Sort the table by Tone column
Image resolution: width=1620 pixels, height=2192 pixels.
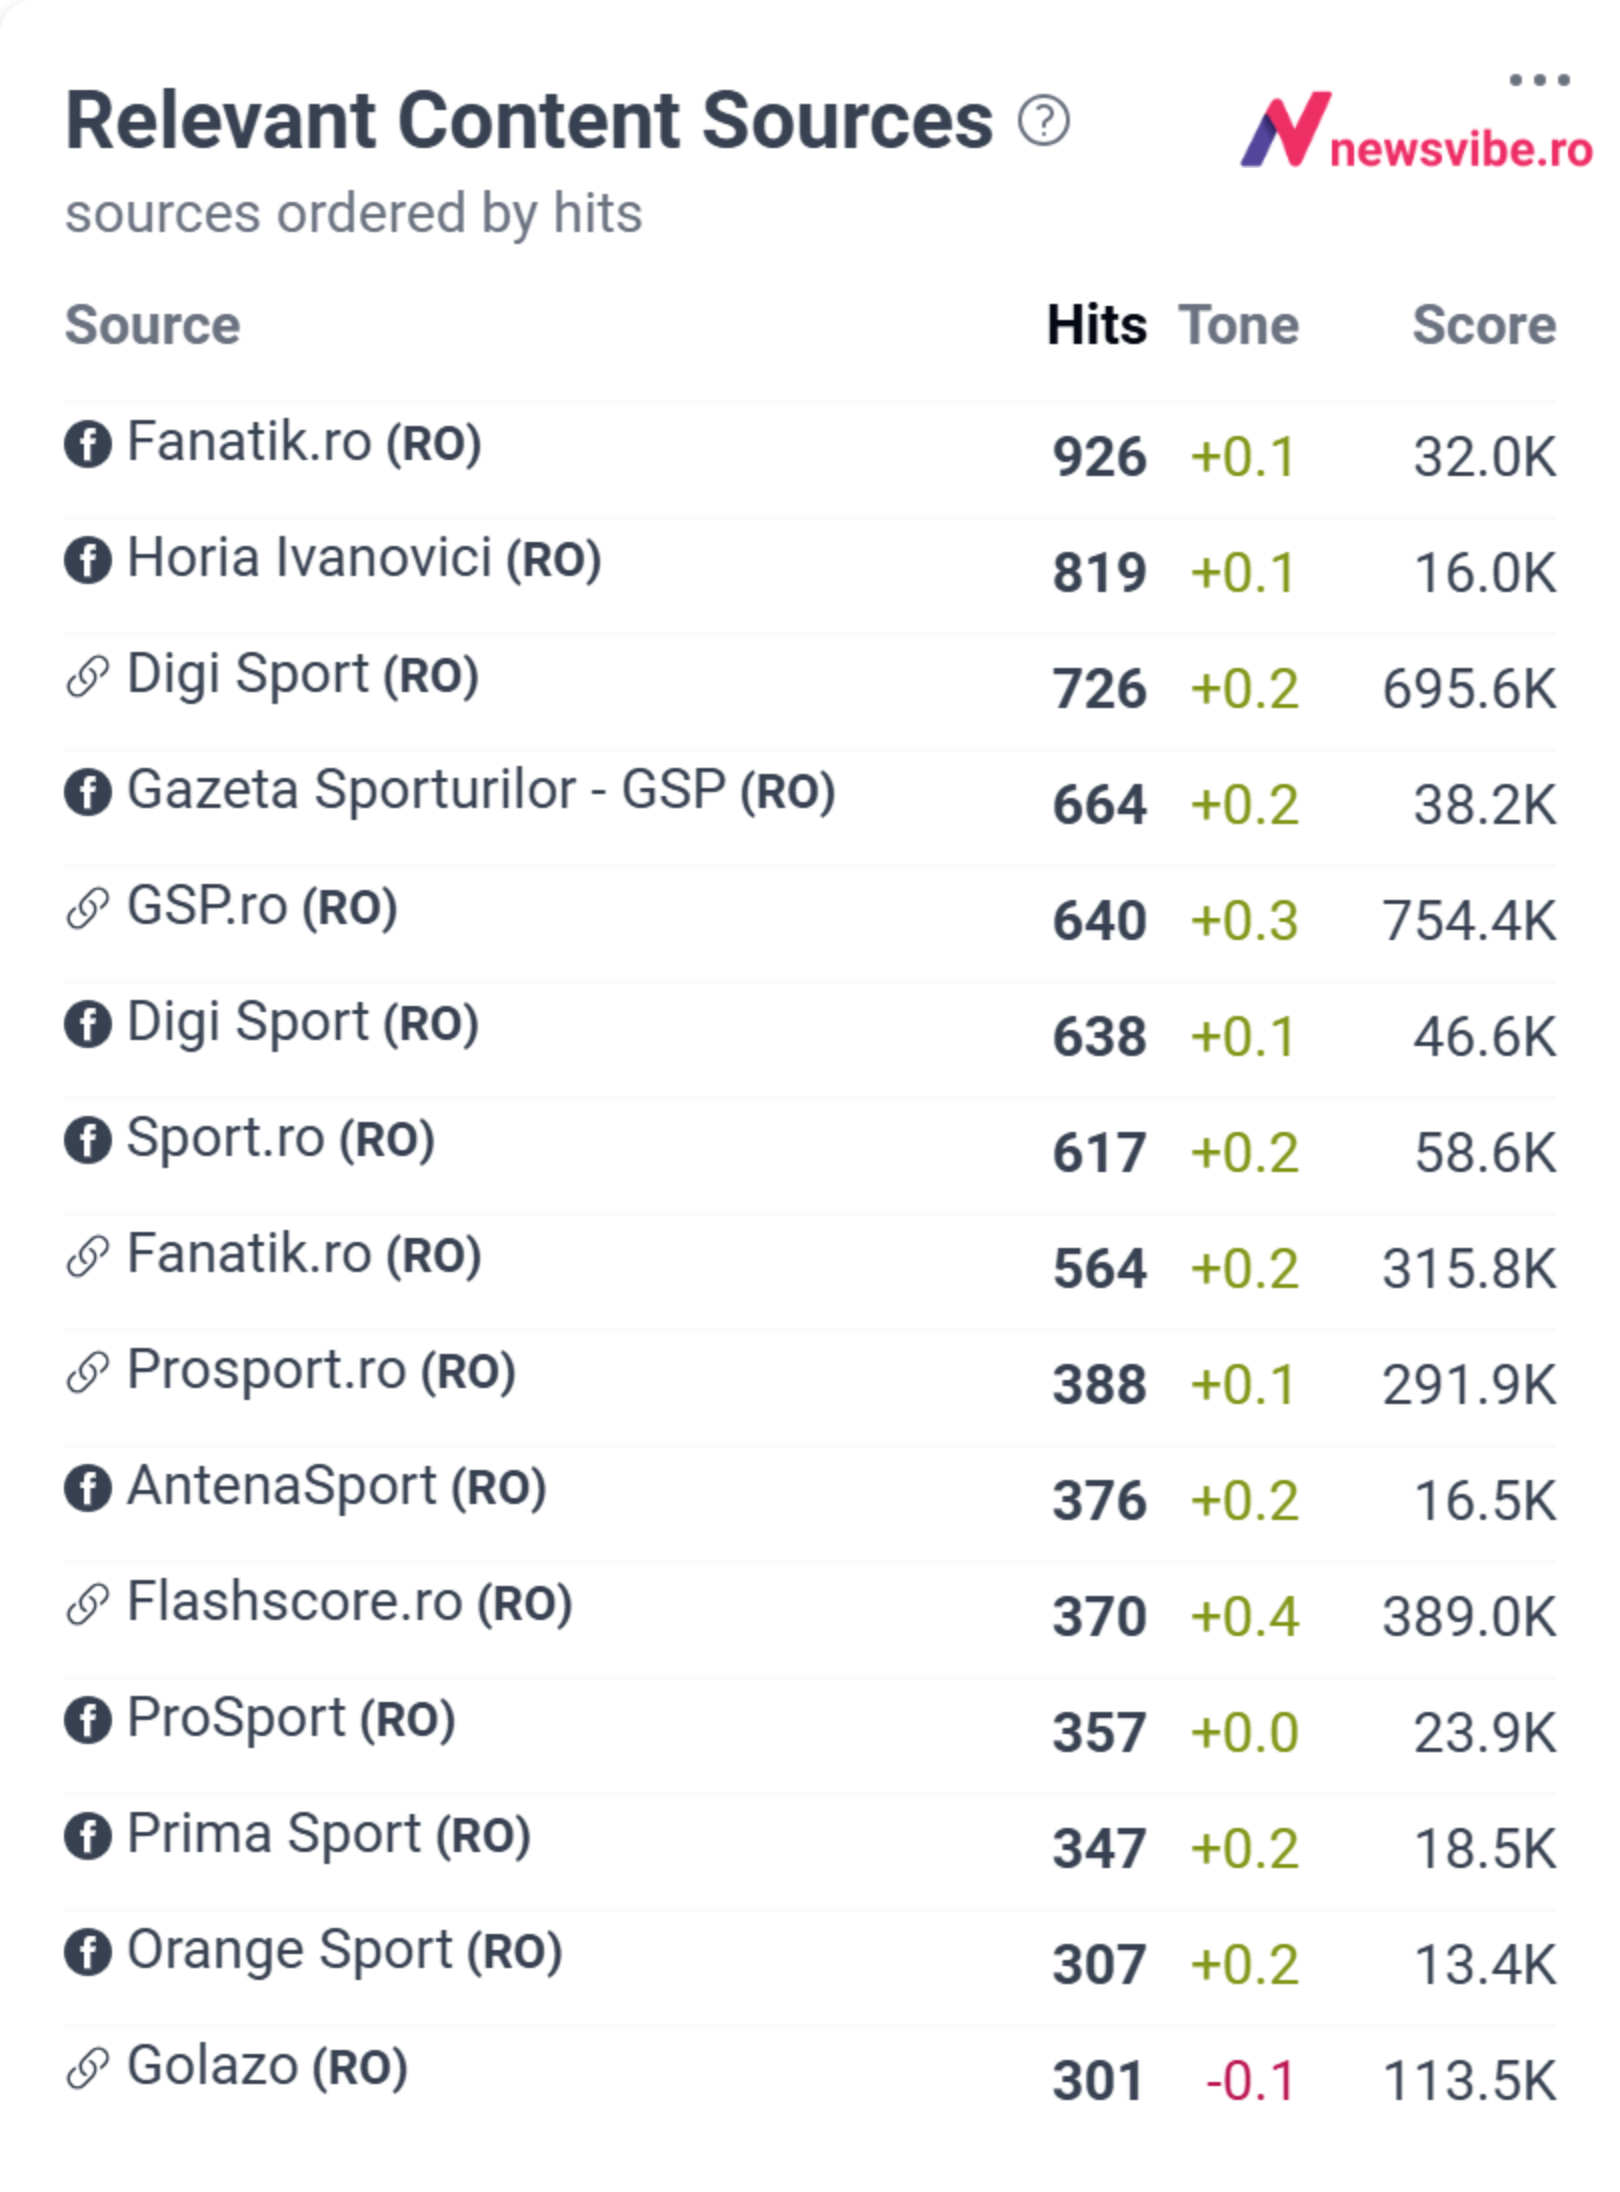pos(1238,325)
